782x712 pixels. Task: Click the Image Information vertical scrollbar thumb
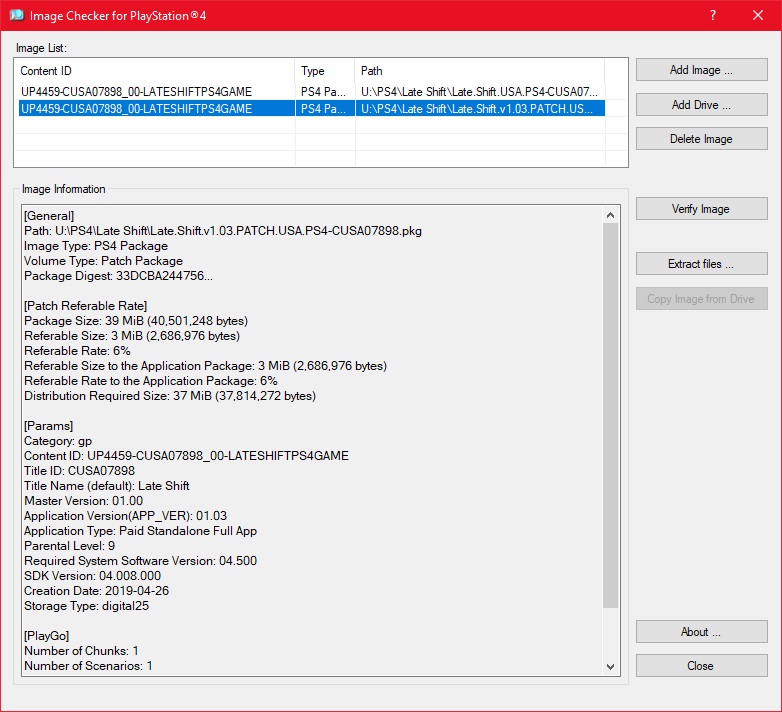click(610, 415)
